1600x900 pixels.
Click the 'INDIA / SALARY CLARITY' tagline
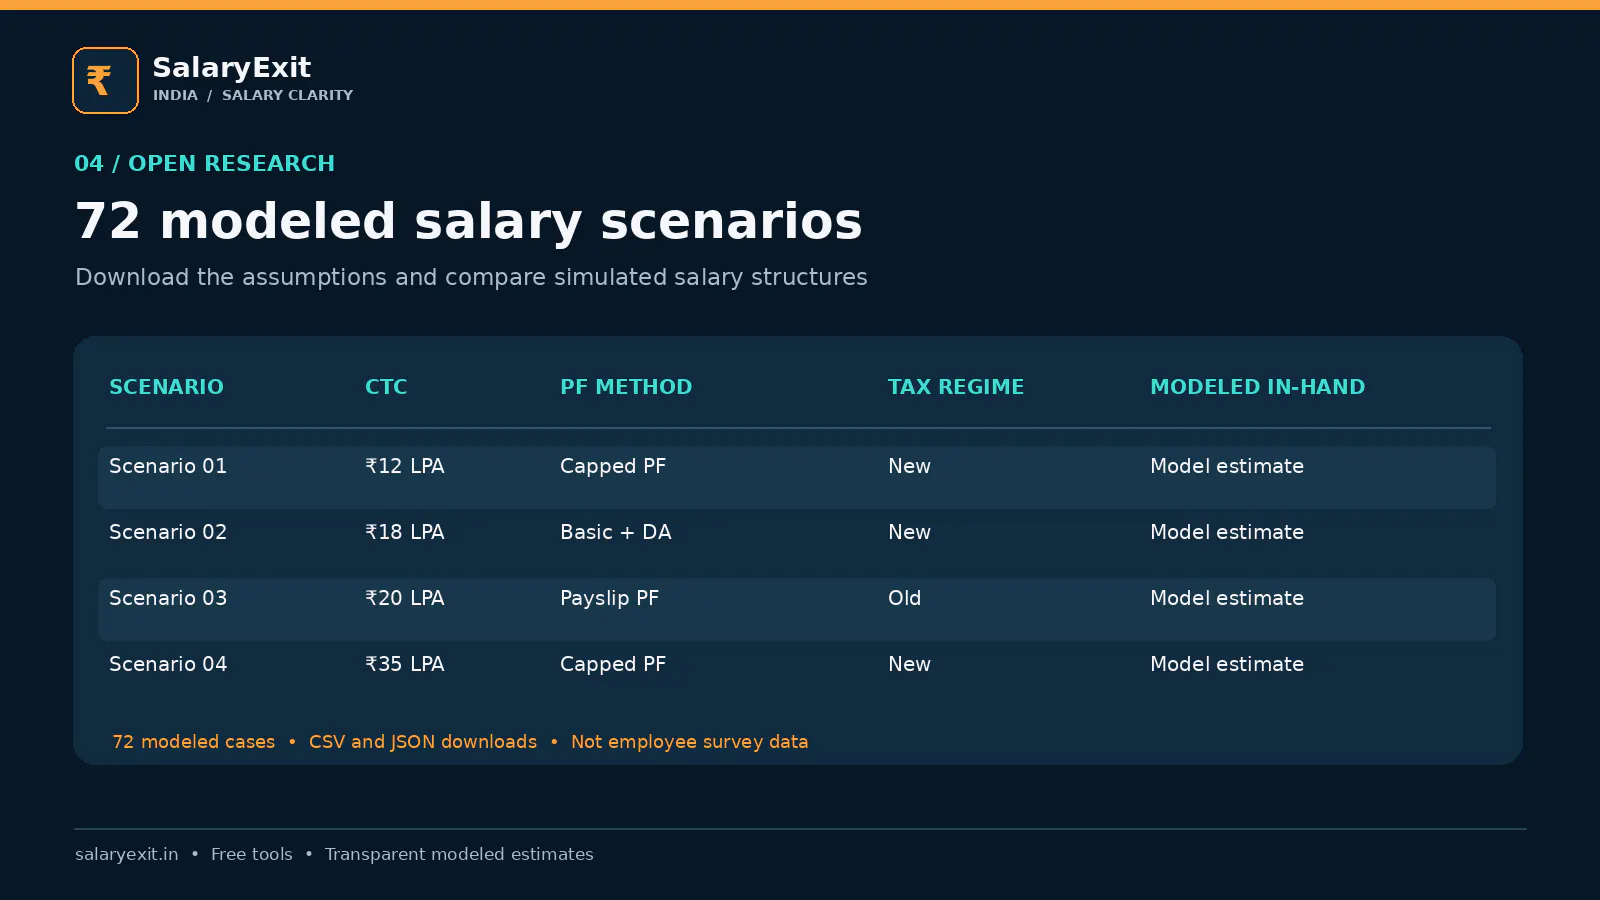253,95
